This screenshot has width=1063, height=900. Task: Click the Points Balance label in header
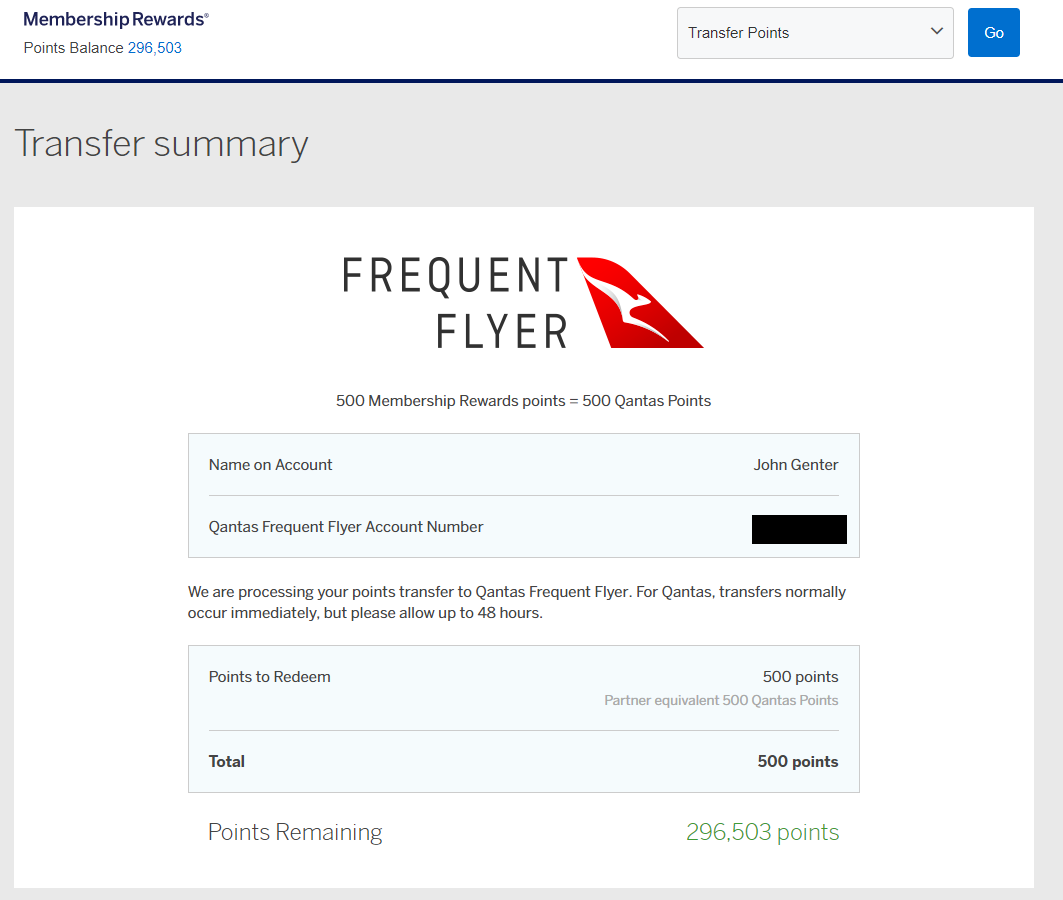tap(74, 48)
